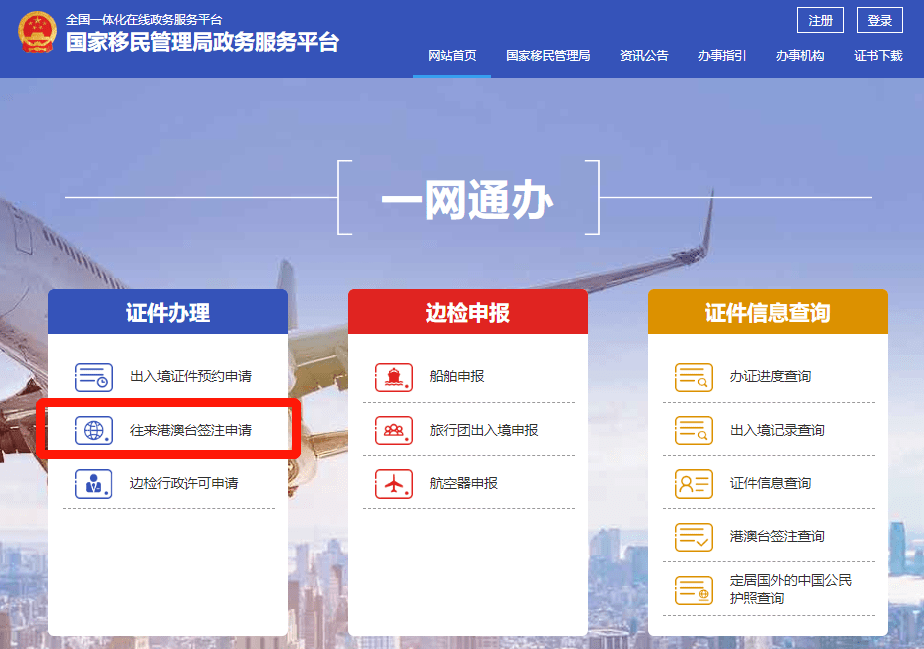Click the ship icon for 船舶申报
The width and height of the screenshot is (924, 649).
394,377
